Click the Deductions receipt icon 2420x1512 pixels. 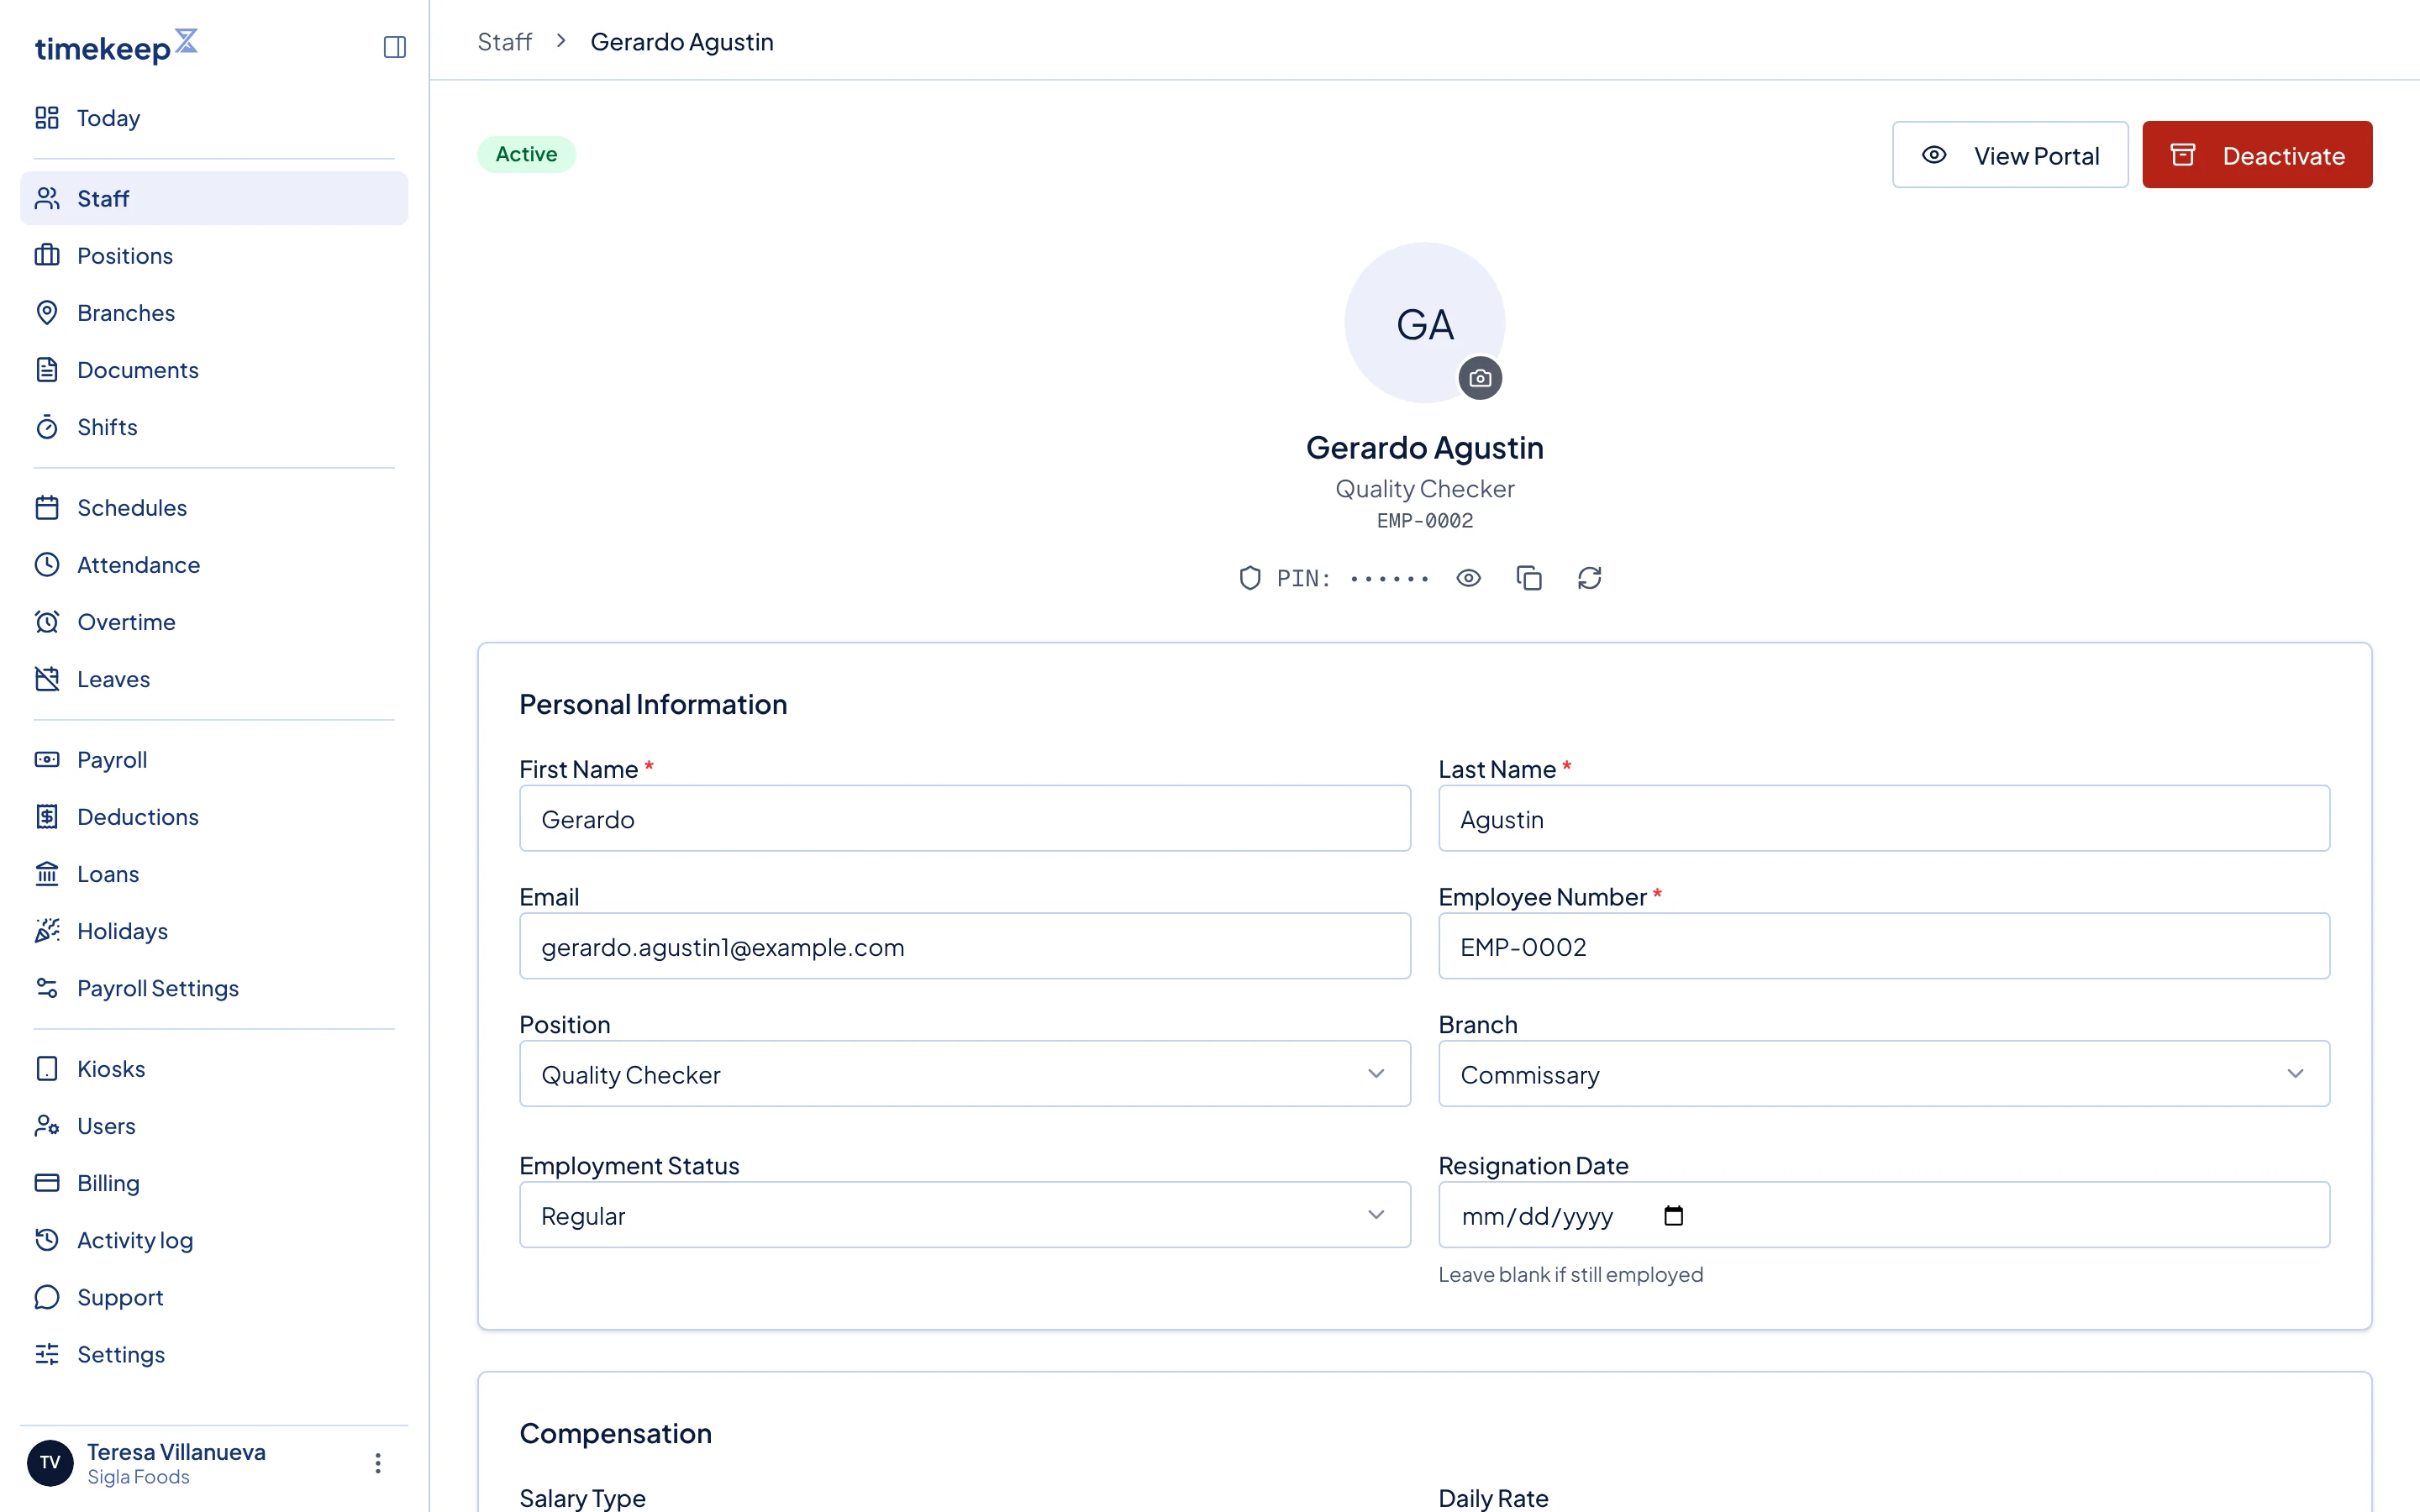click(47, 817)
